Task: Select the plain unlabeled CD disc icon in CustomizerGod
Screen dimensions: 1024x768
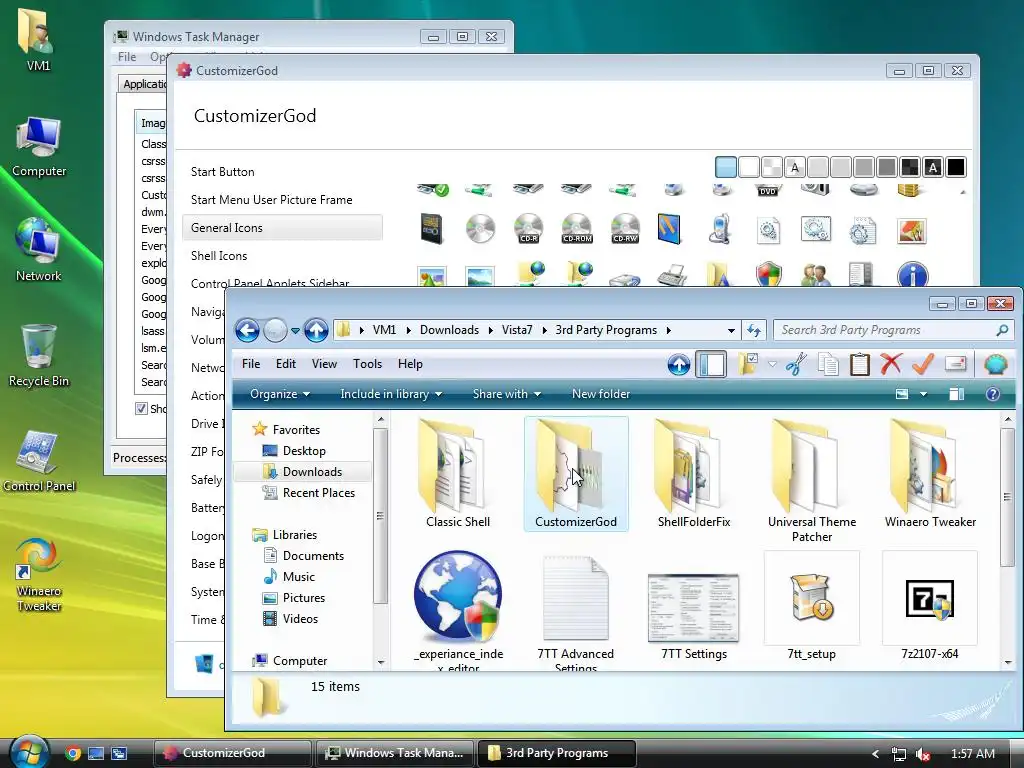Action: pyautogui.click(x=481, y=229)
